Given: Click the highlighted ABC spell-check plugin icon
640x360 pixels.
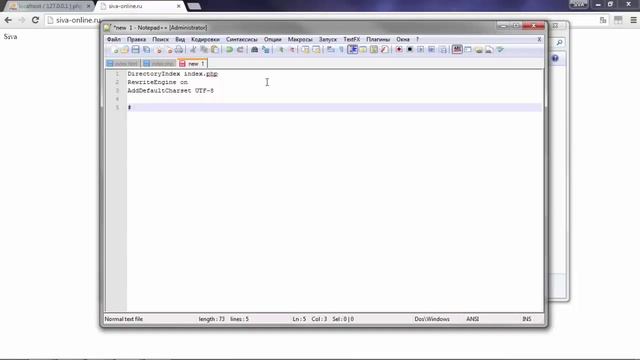Looking at the screenshot, I should pos(457,50).
